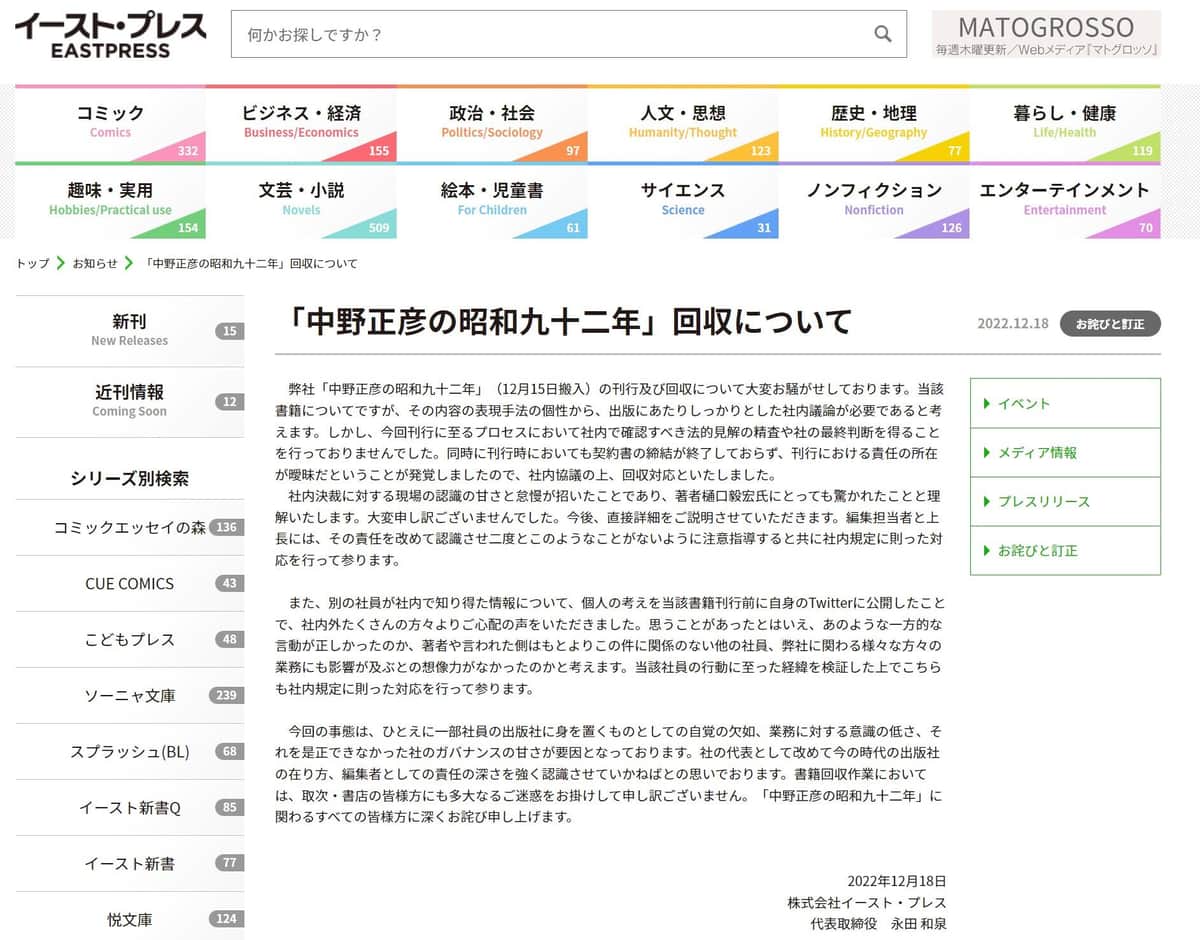Open the 文芸・小説 Novels category
Screen dimensions: 1200x940
point(301,200)
